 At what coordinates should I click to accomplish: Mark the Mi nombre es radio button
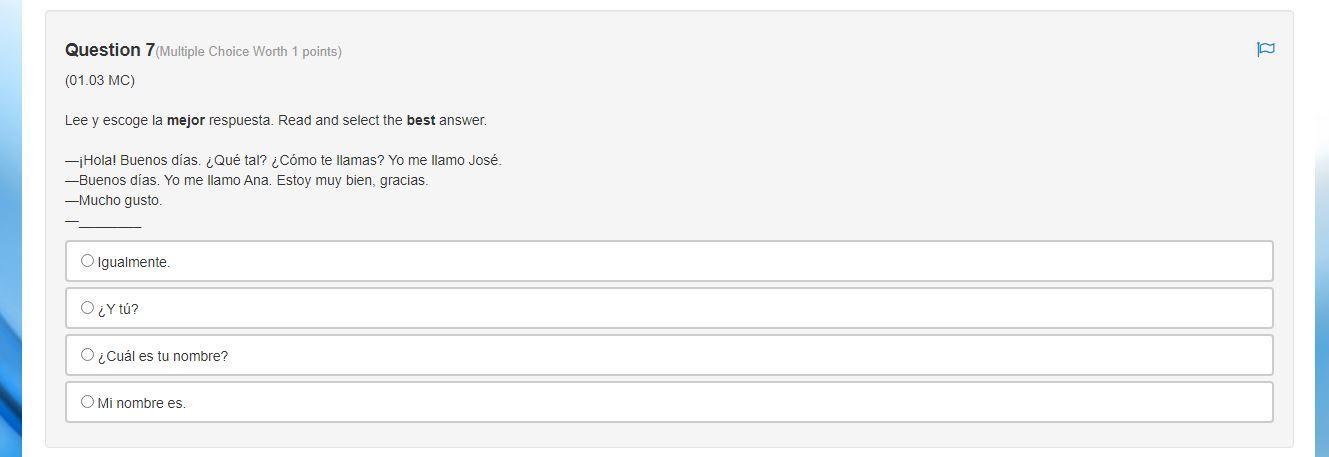pos(87,402)
